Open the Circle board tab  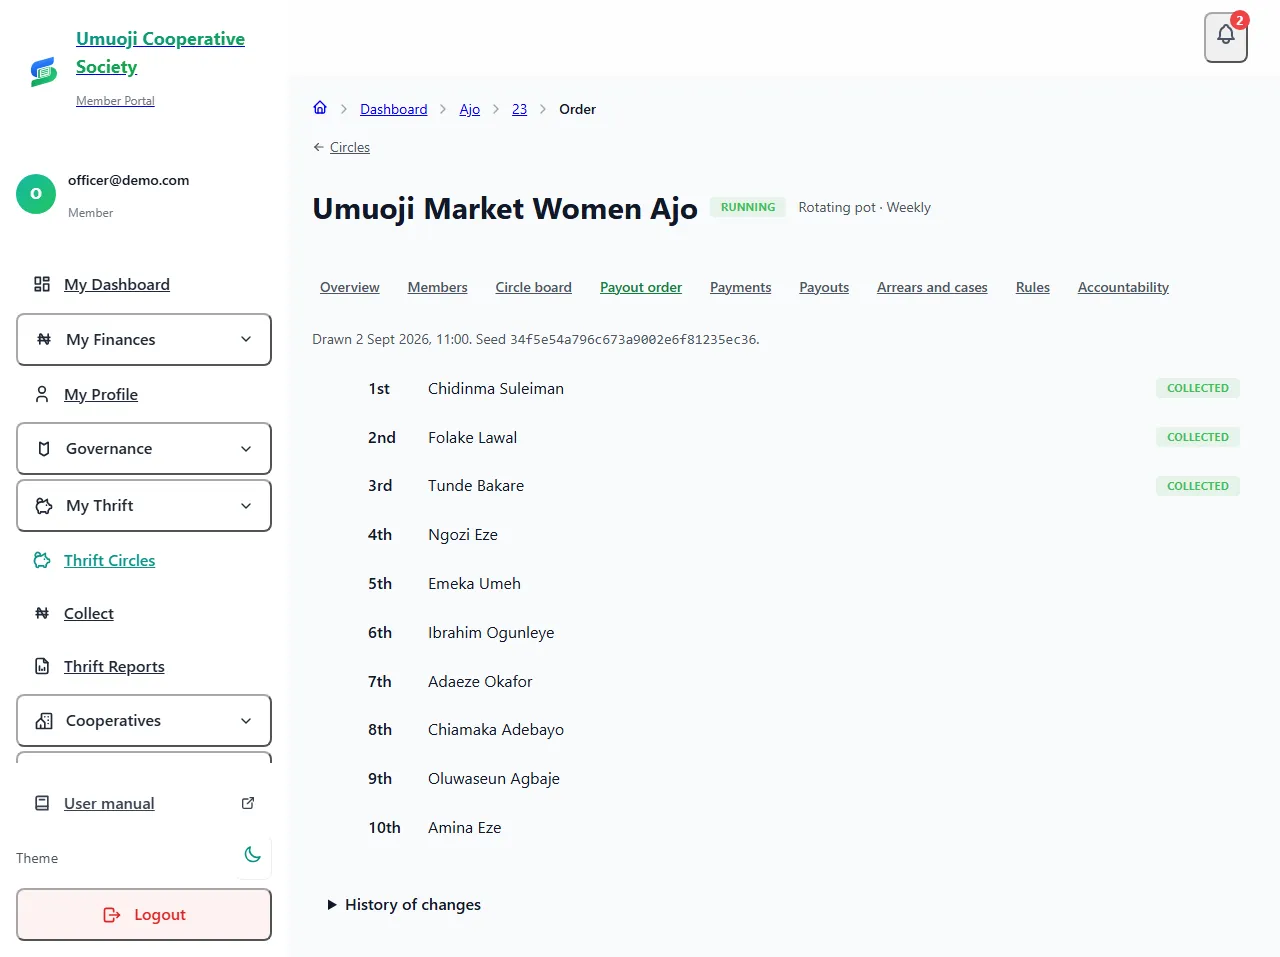point(534,287)
